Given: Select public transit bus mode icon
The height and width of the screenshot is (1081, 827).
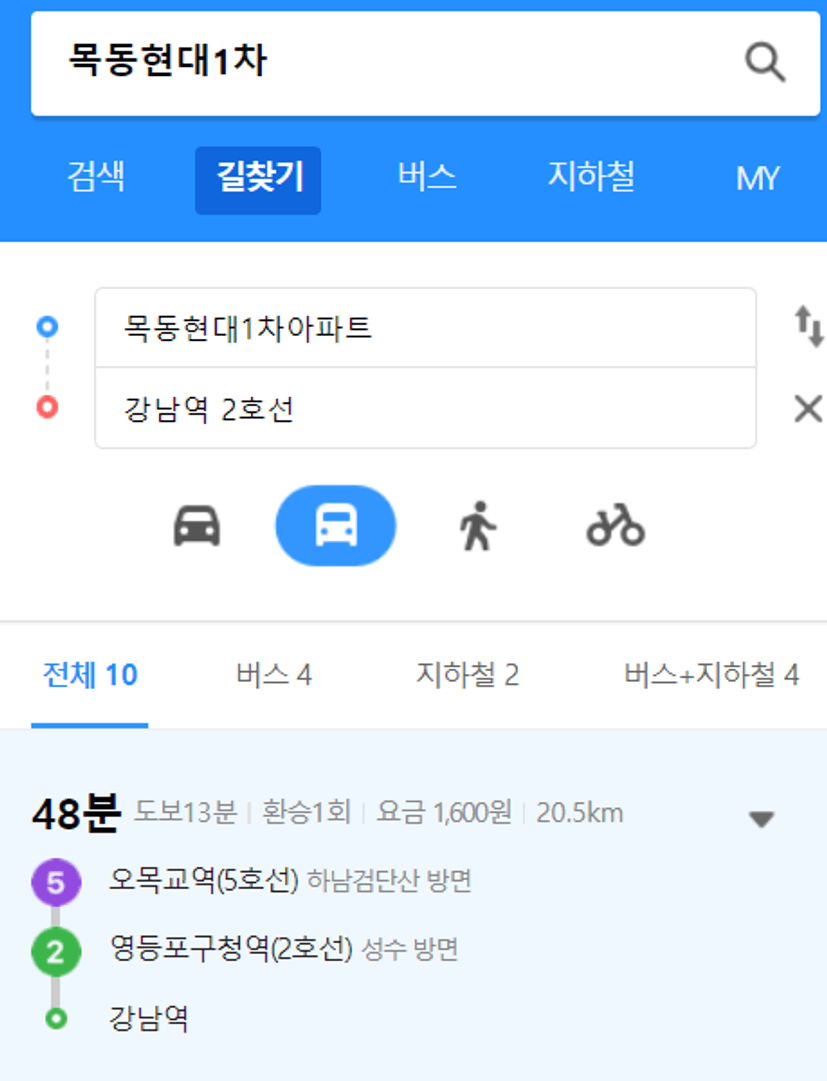Looking at the screenshot, I should pos(336,526).
